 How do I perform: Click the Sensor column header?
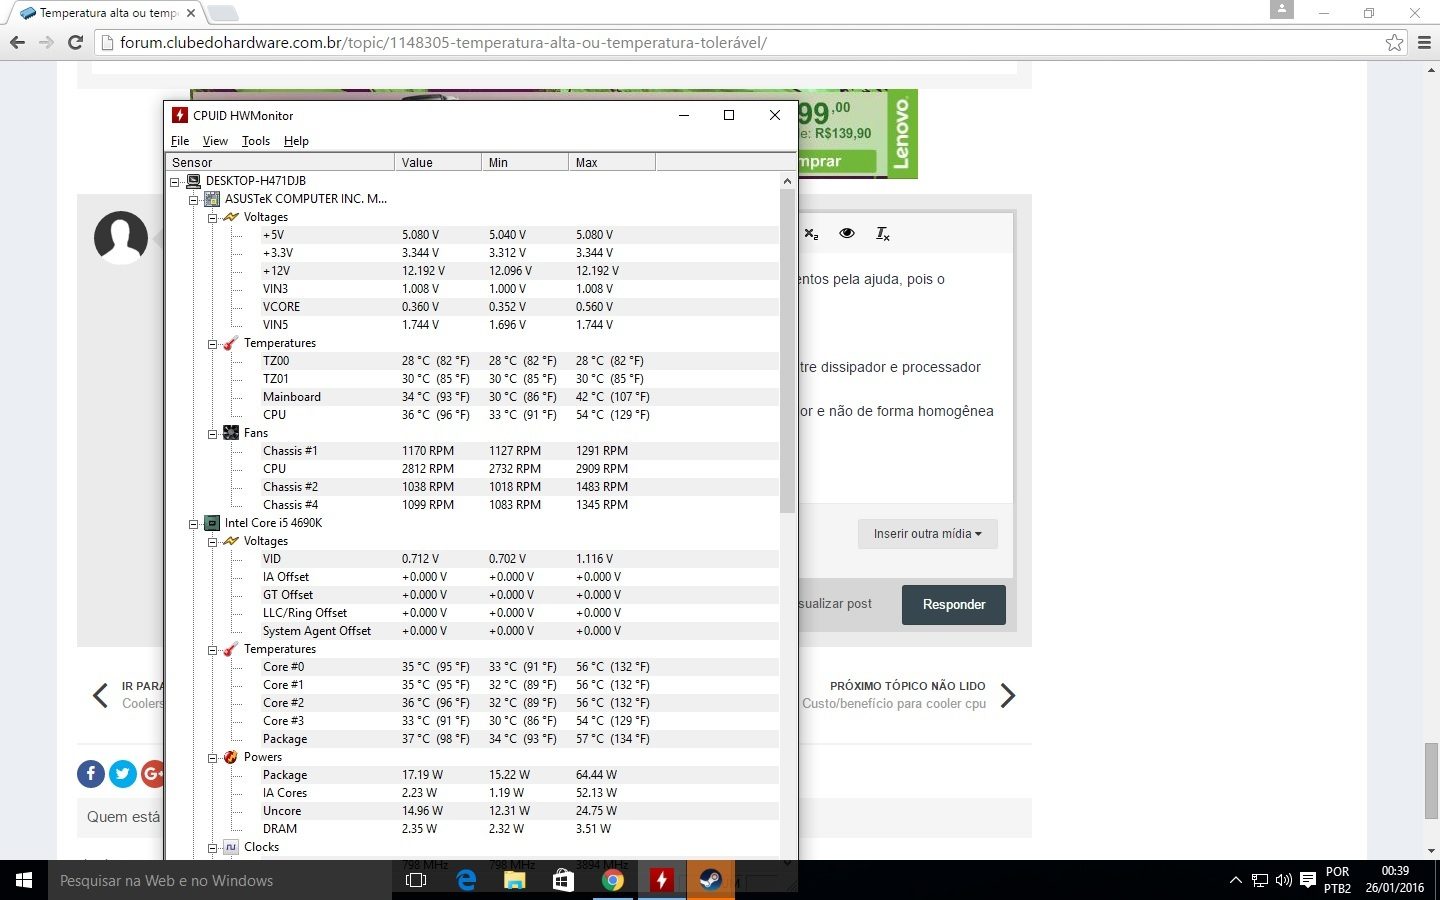pyautogui.click(x=280, y=162)
